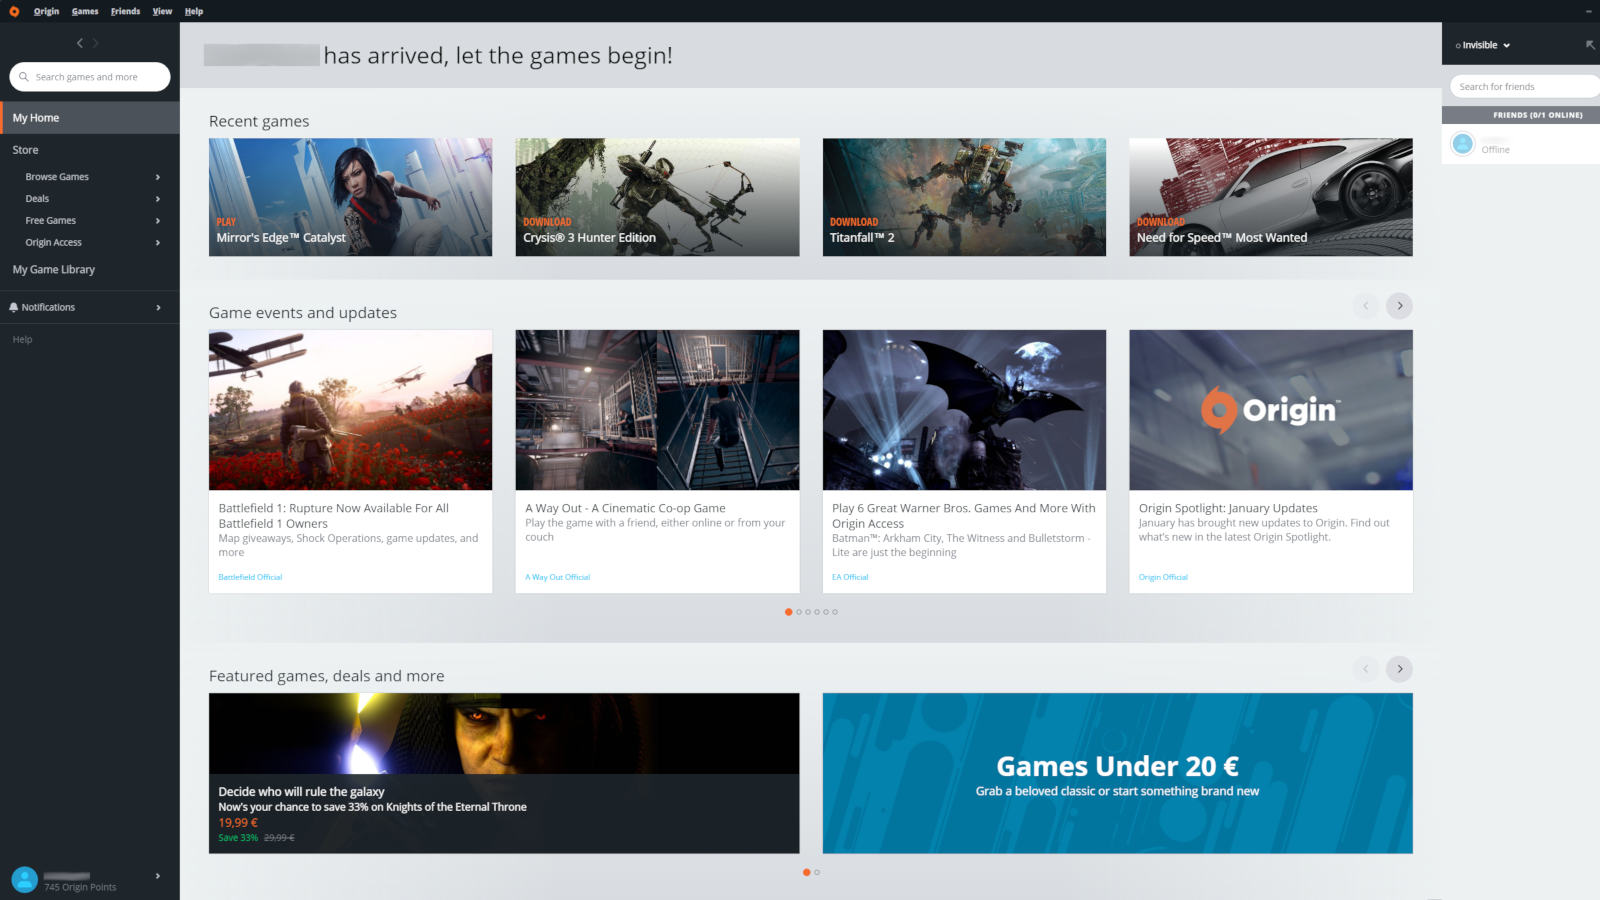Open My Game Library
Screen dimensions: 1600x900
pos(54,270)
